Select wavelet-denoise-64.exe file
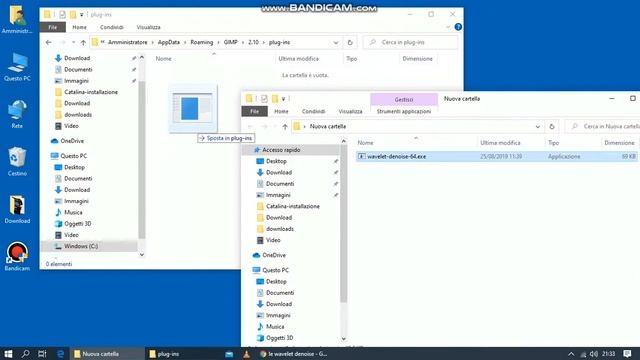640x360 pixels. 496,156
